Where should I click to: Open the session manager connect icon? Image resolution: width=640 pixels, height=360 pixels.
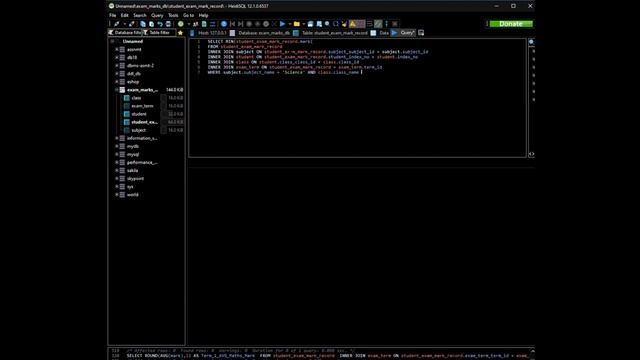116,24
